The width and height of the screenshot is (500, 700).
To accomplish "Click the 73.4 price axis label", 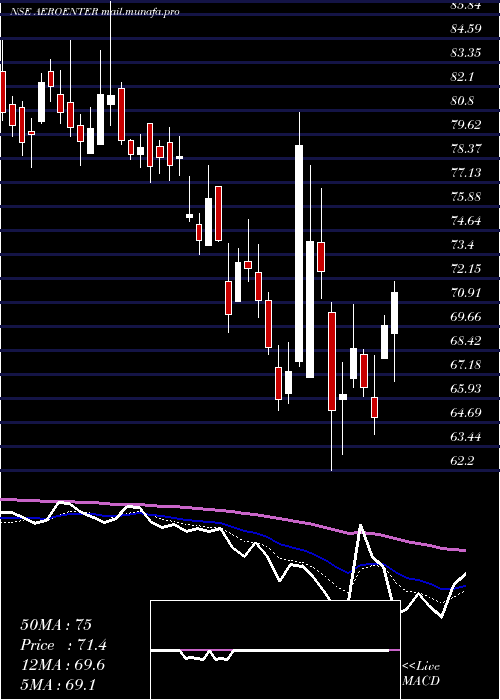I will click(463, 245).
